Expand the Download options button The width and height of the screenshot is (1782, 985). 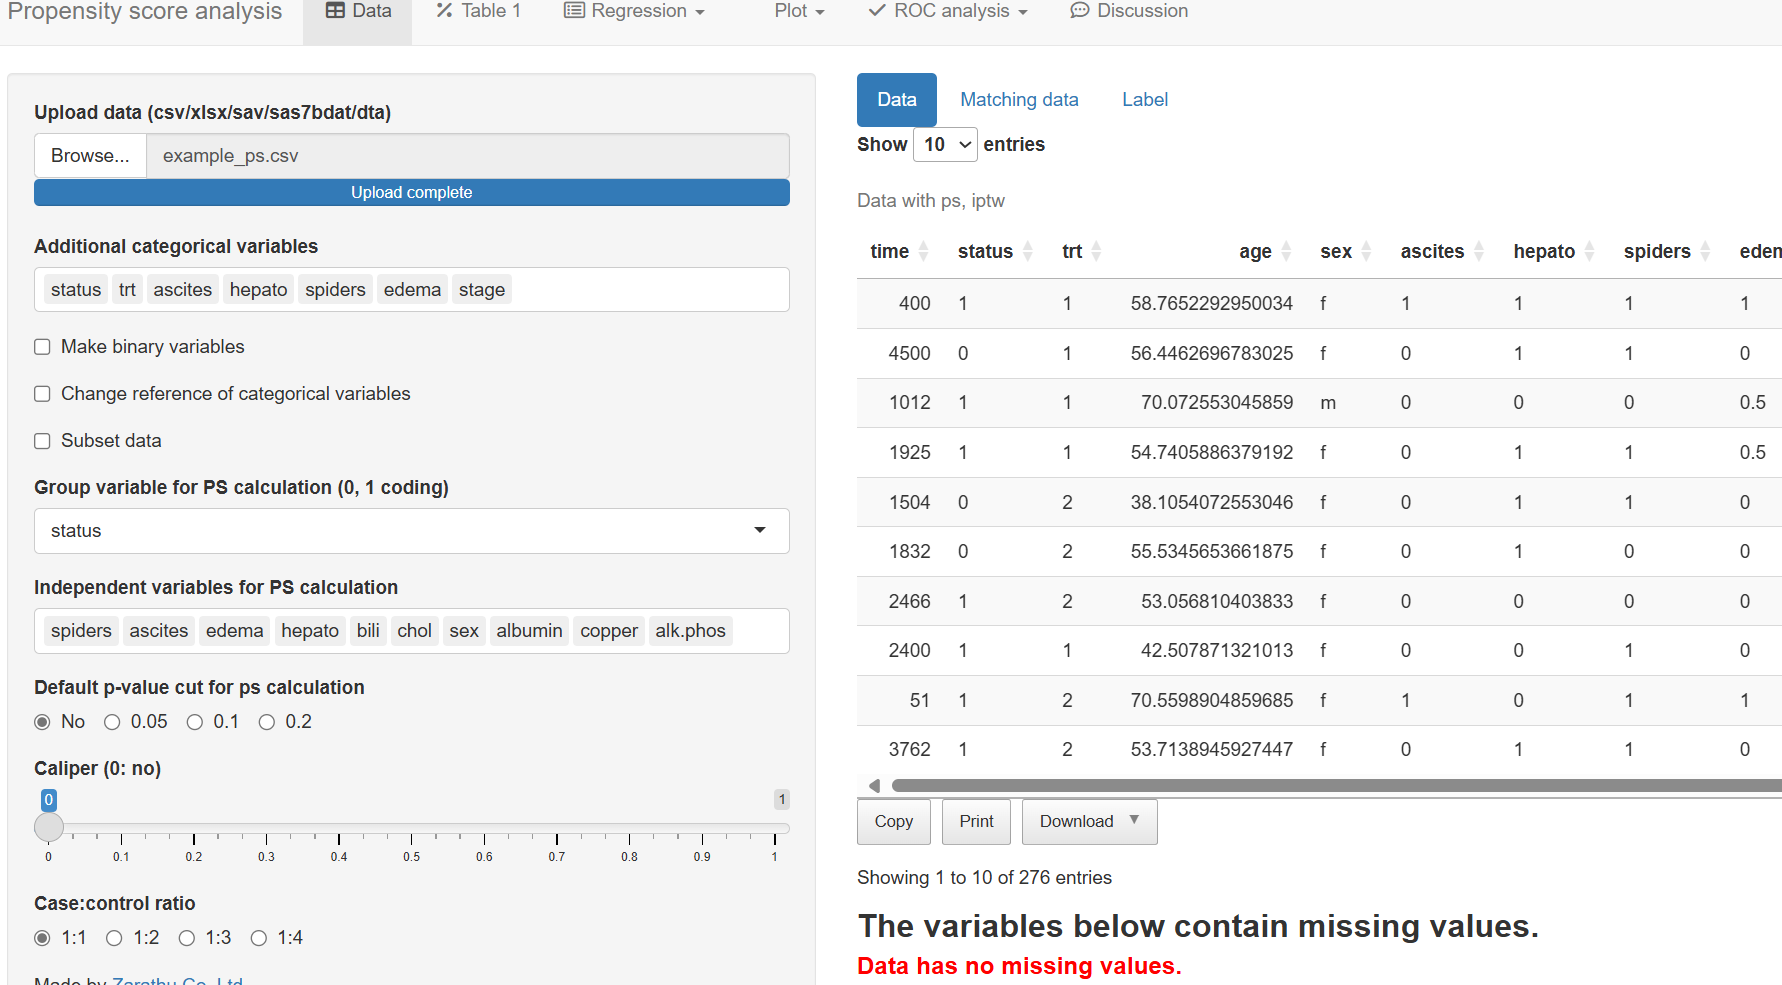point(1089,822)
